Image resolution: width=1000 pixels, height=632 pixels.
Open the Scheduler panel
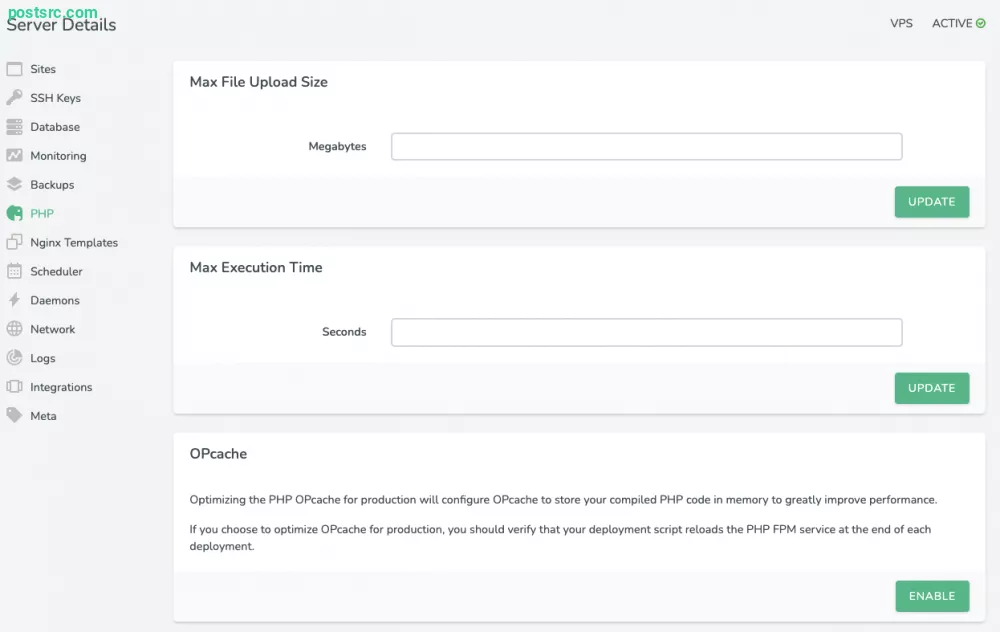point(56,271)
